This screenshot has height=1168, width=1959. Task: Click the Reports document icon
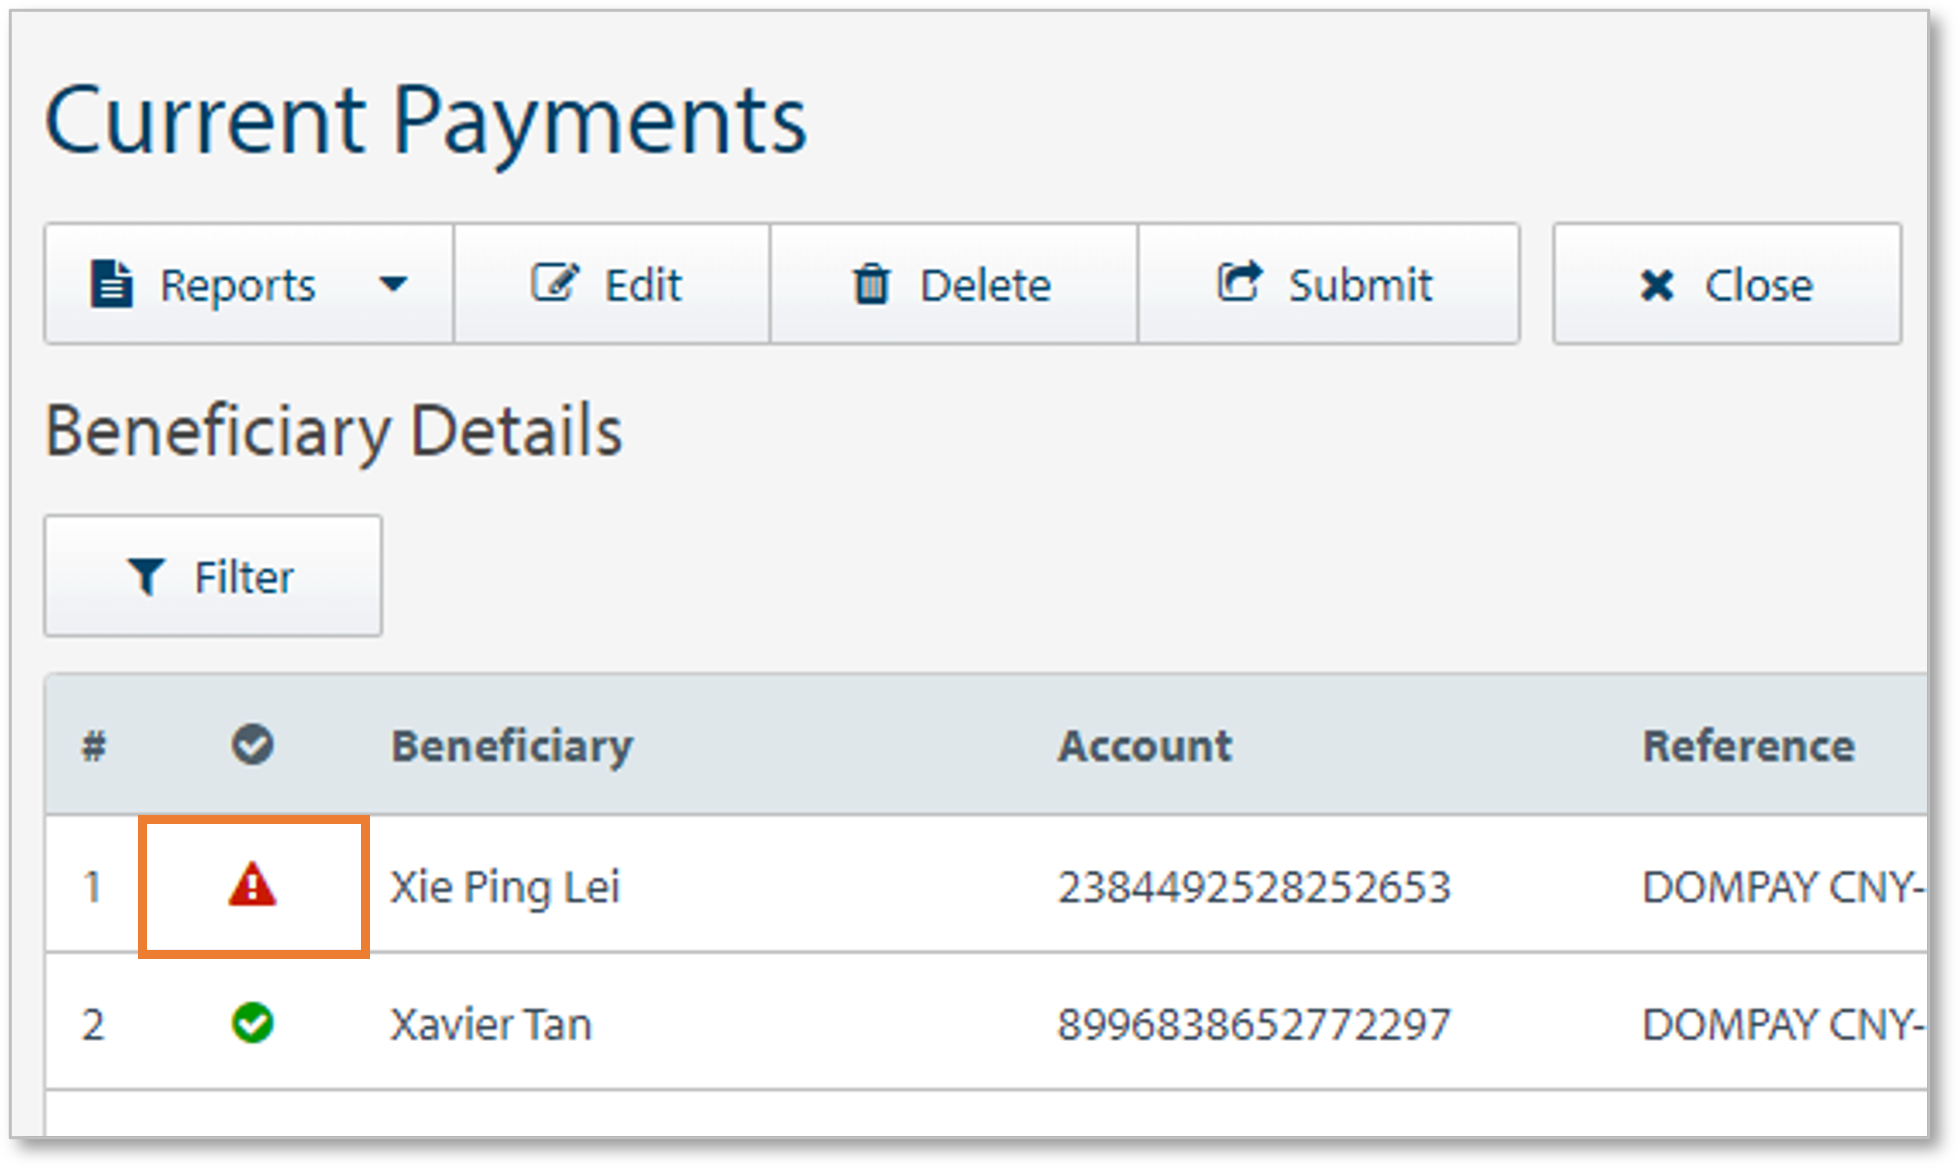point(110,283)
